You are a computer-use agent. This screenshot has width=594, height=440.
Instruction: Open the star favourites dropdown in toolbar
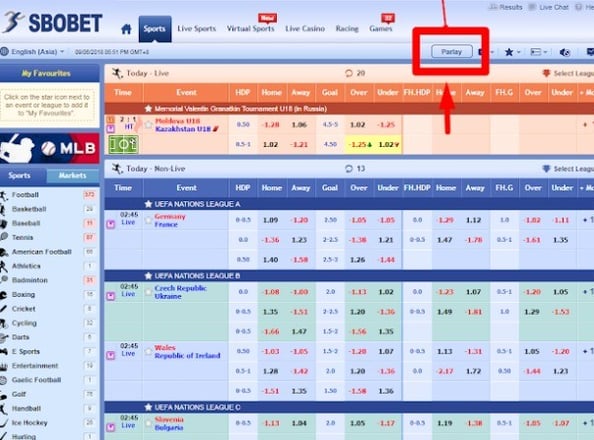tap(513, 52)
